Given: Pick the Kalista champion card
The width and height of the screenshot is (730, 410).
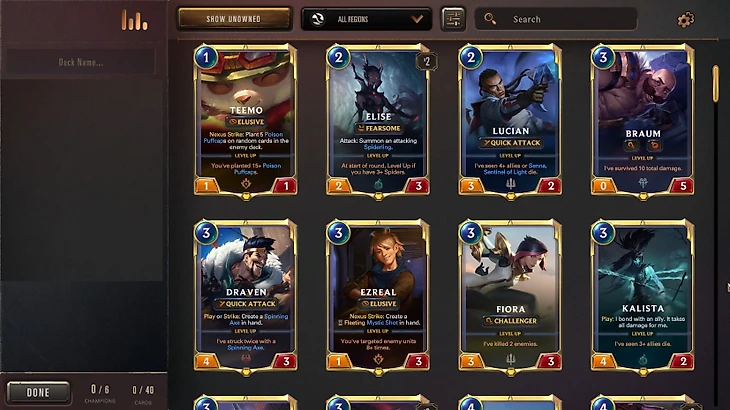Looking at the screenshot, I should [x=642, y=296].
